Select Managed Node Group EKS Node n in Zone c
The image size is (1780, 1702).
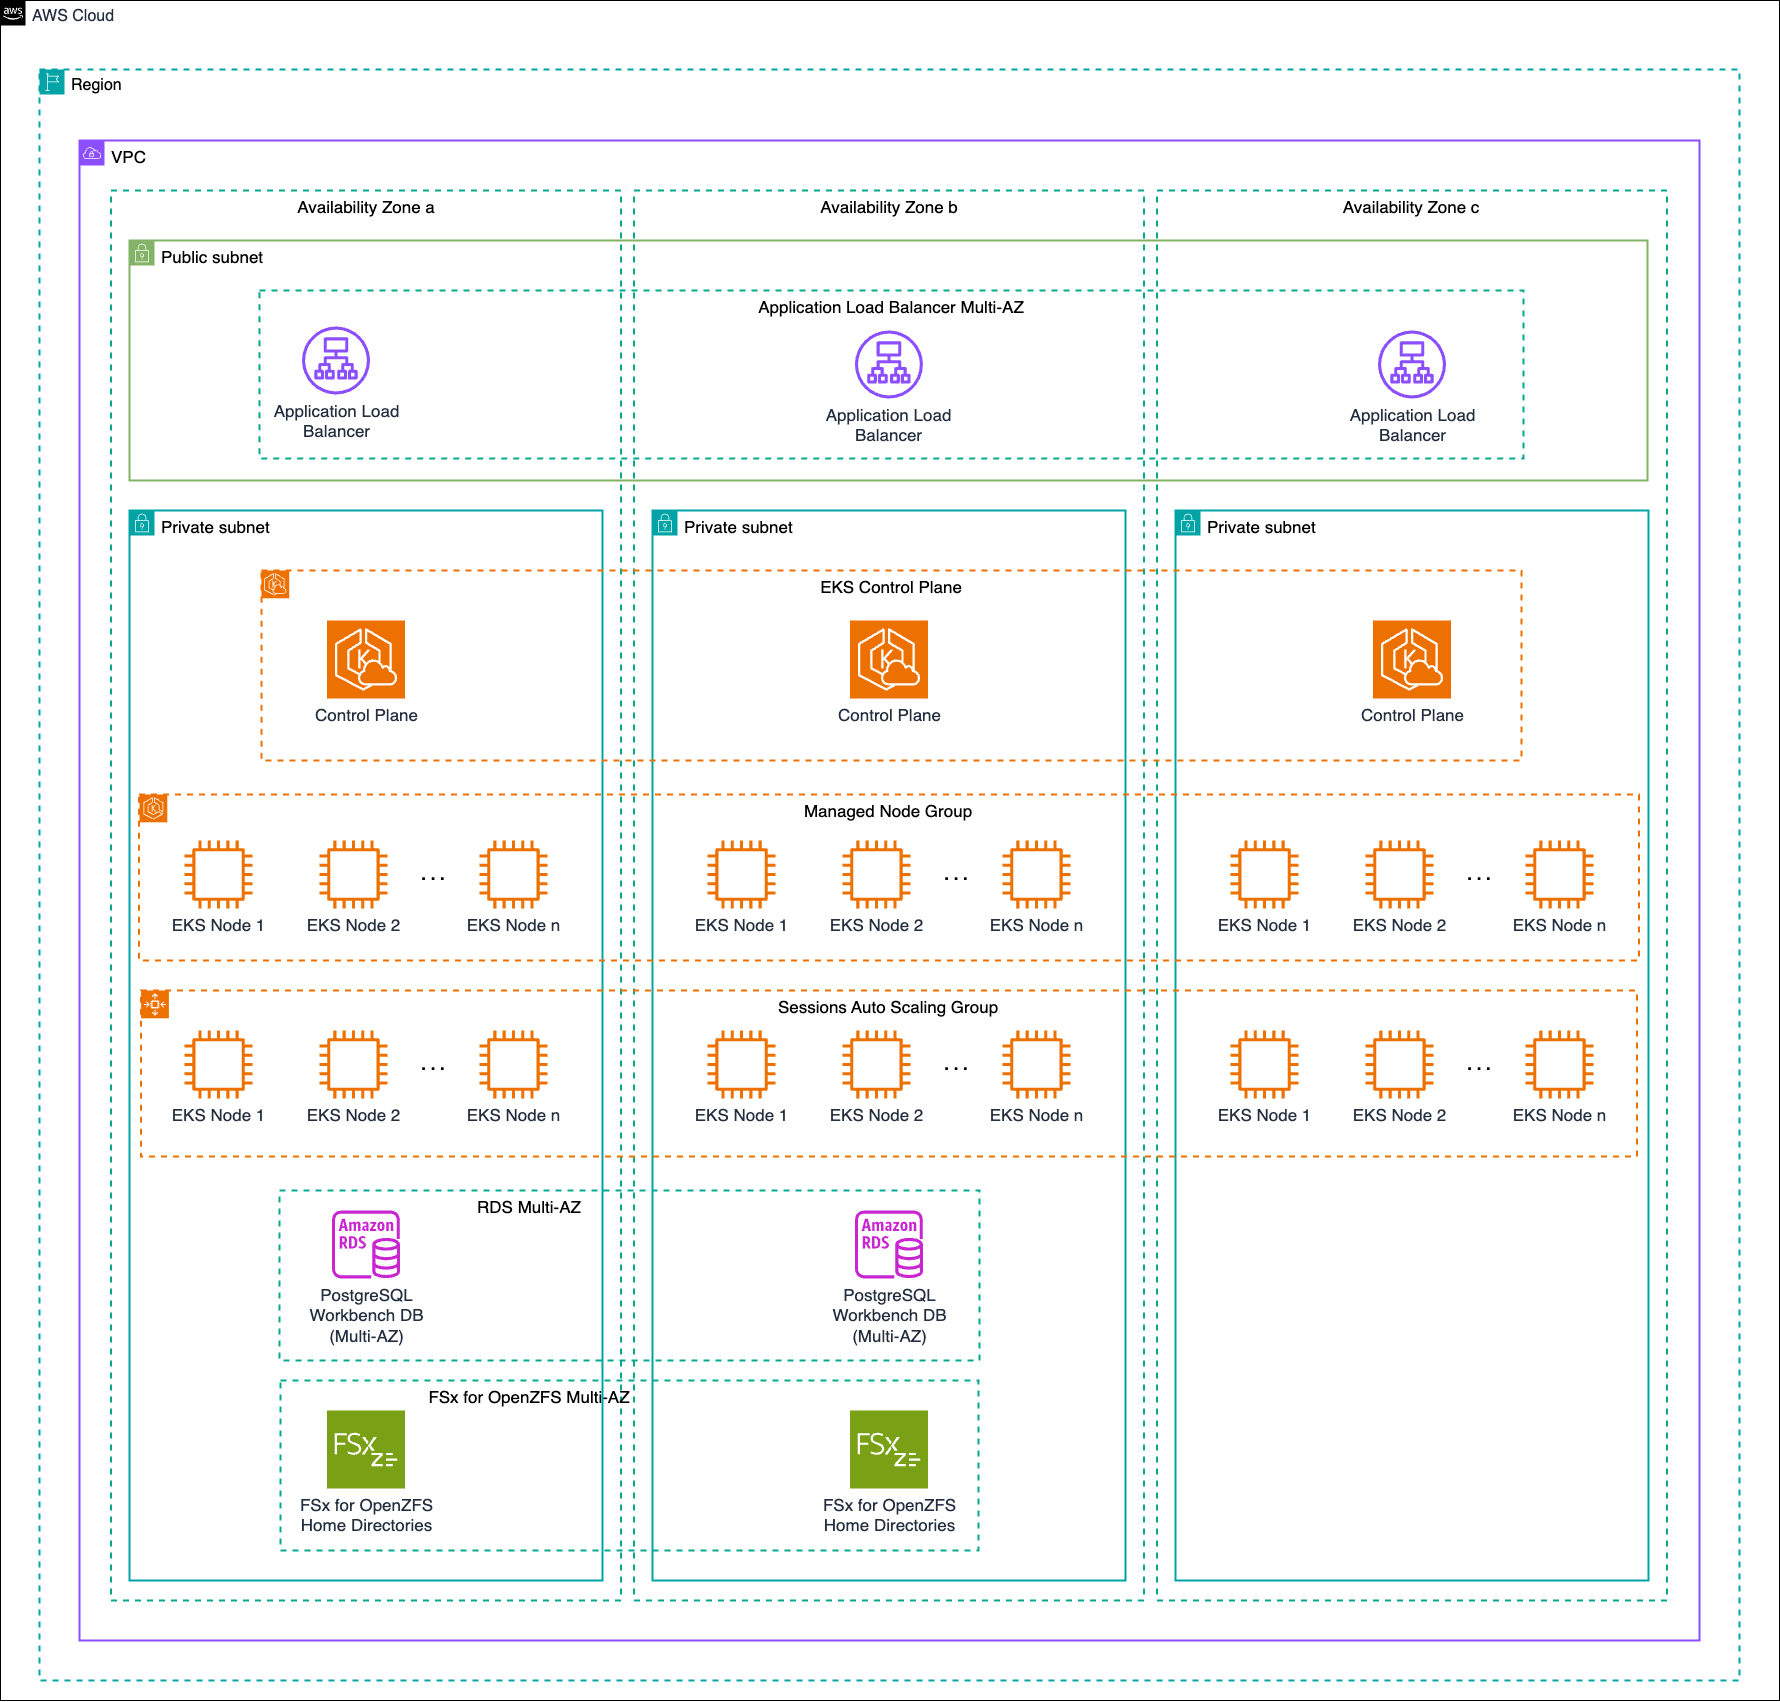[1559, 874]
